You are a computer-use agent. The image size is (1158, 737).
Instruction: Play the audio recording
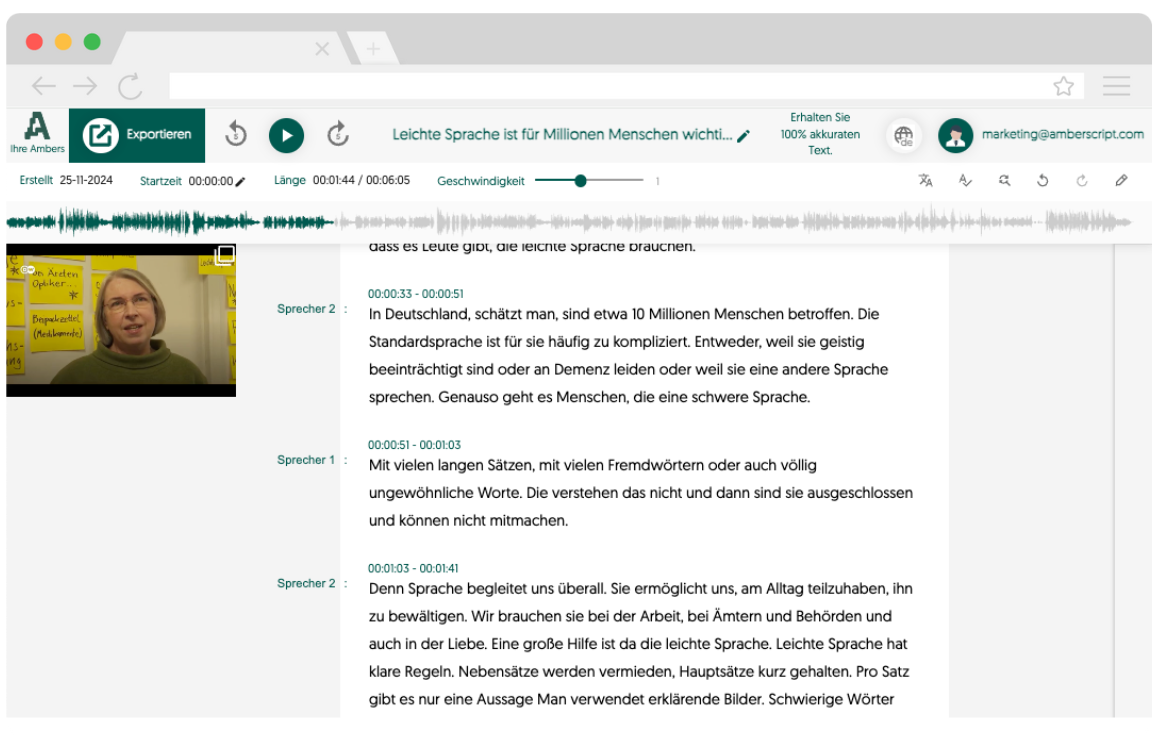click(x=287, y=135)
